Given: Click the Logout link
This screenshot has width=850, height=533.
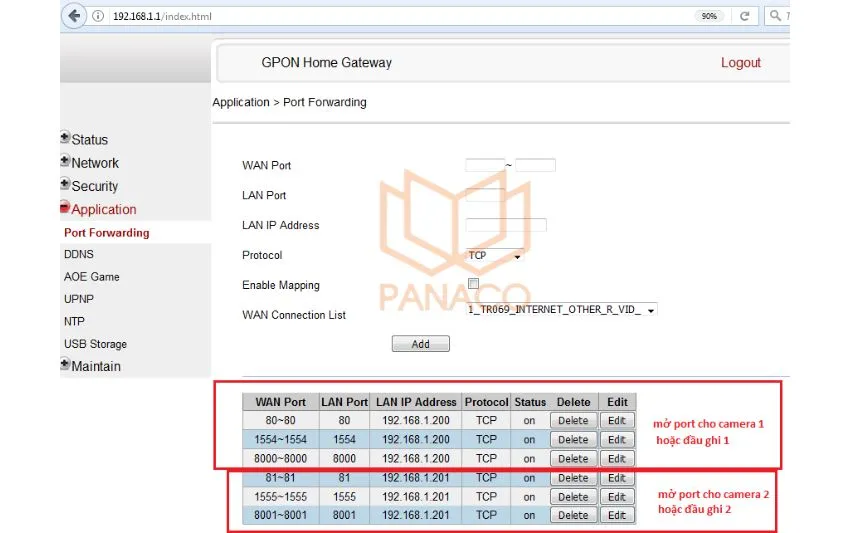Looking at the screenshot, I should point(740,63).
